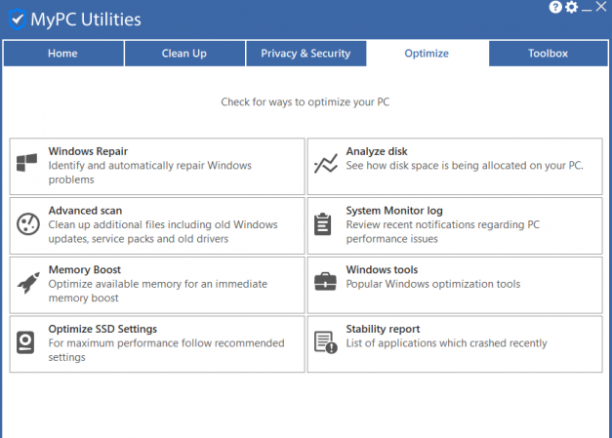612x438 pixels.
Task: Click 'Identify and automatically repair Windows problems' text
Action: click(x=150, y=173)
